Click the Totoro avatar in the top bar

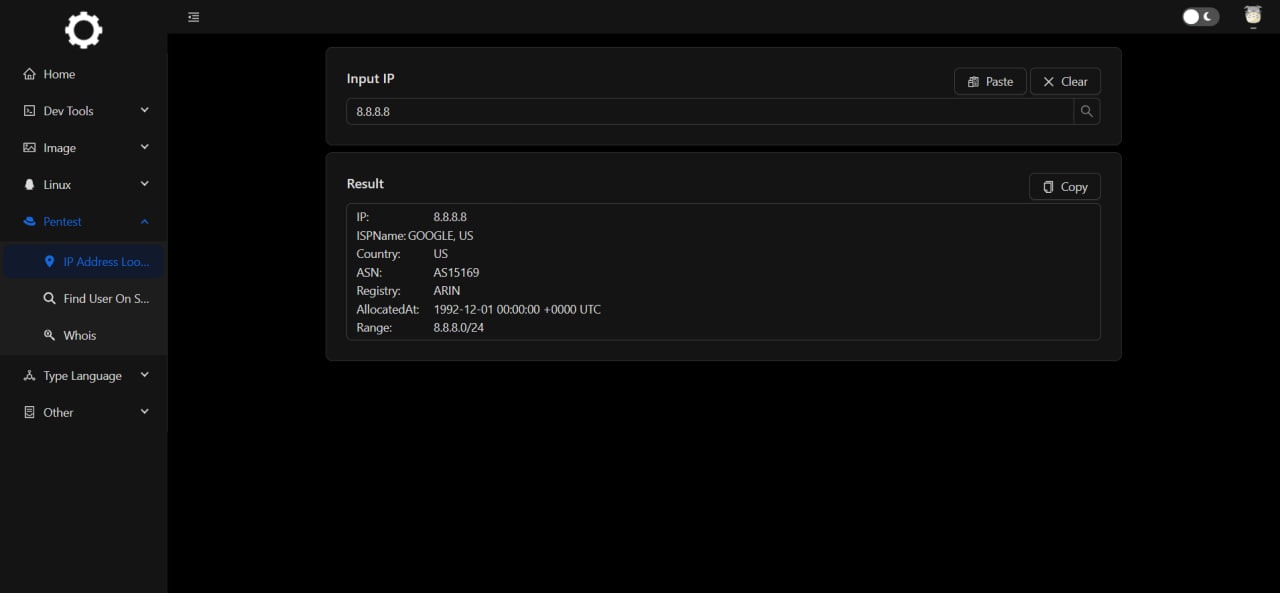[1252, 16]
